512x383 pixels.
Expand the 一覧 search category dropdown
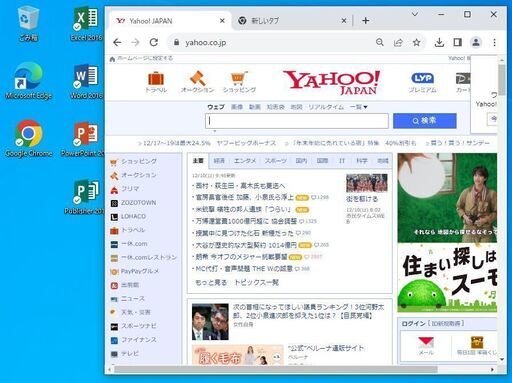pos(359,107)
